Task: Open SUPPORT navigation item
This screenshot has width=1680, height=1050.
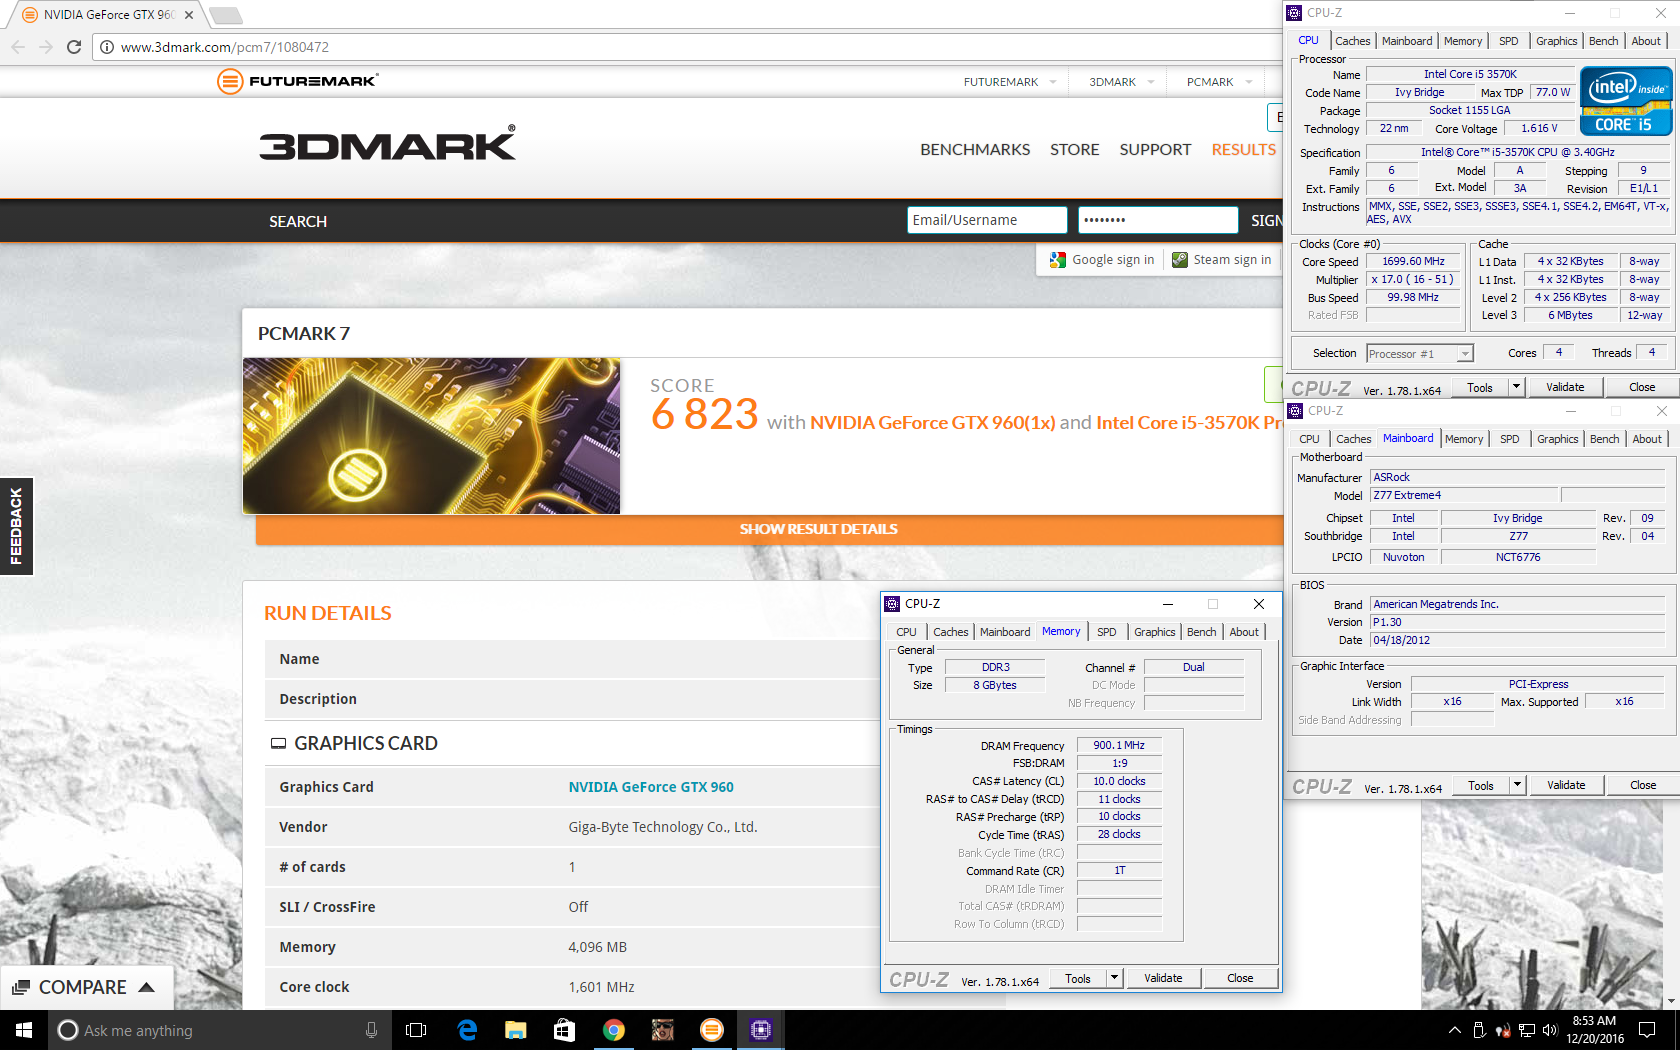Action: pos(1155,150)
